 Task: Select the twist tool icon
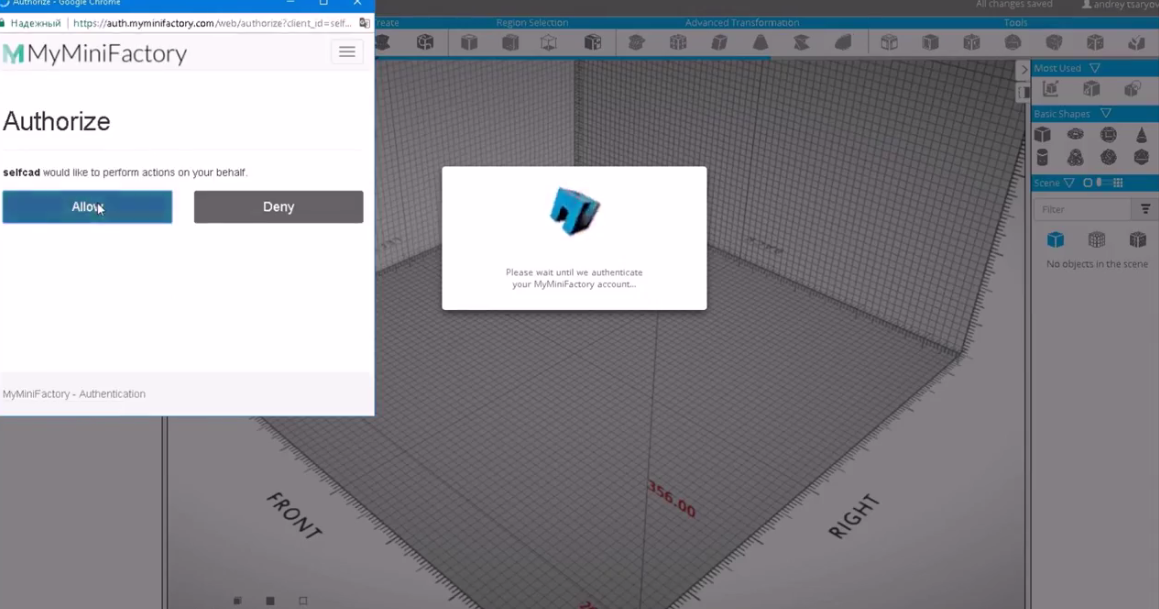pyautogui.click(x=801, y=42)
